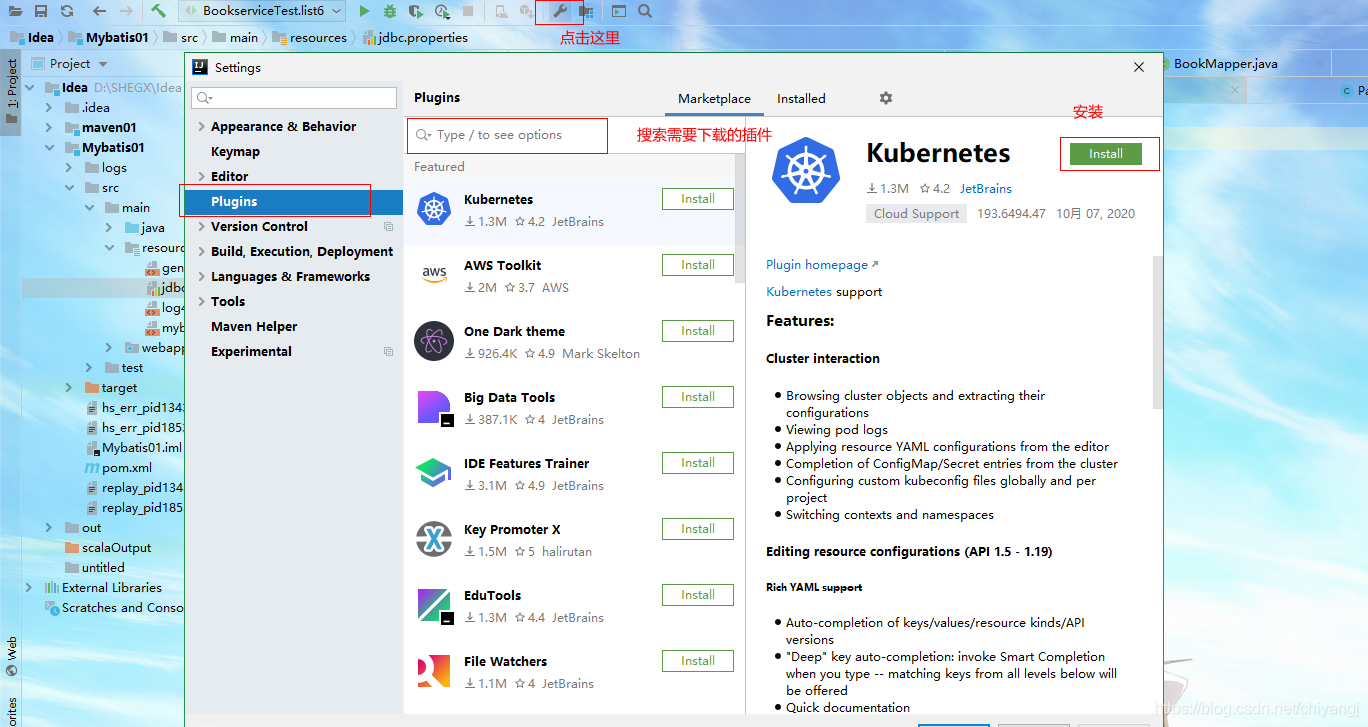Select Keymap in settings sidebar
The width and height of the screenshot is (1368, 727).
click(235, 151)
